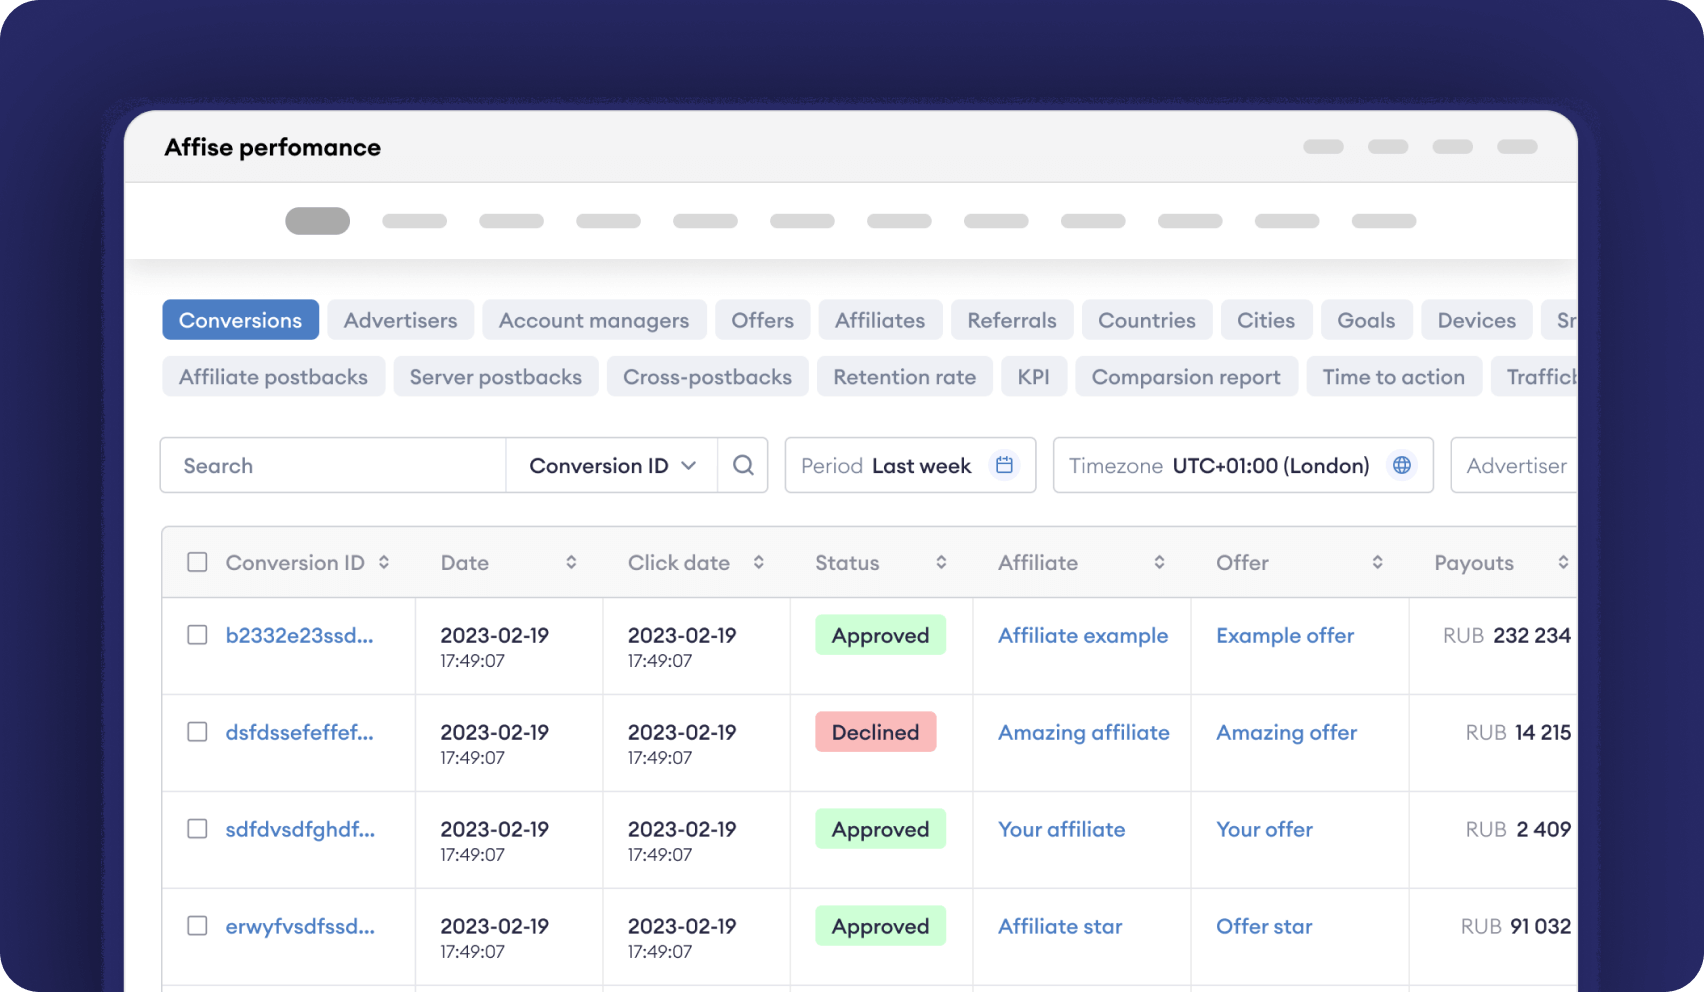This screenshot has width=1704, height=992.
Task: Open the Advertiser filter dropdown
Action: pyautogui.click(x=1514, y=465)
